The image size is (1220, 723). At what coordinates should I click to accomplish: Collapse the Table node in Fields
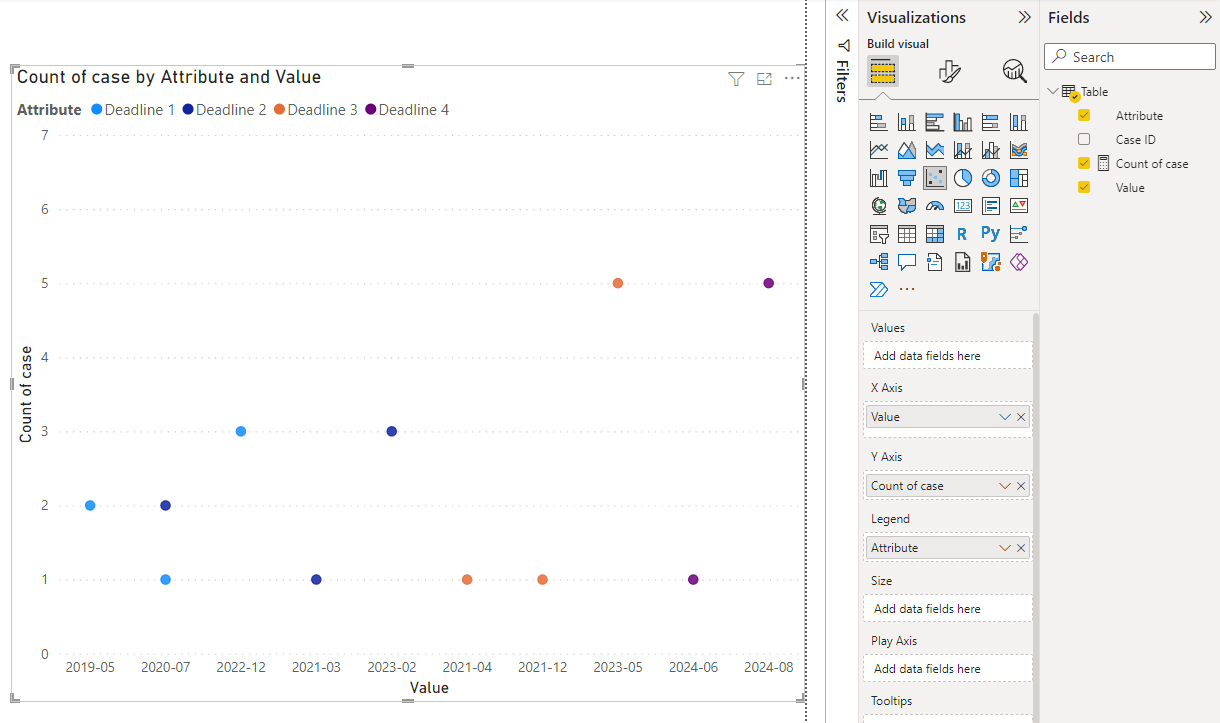[1053, 91]
